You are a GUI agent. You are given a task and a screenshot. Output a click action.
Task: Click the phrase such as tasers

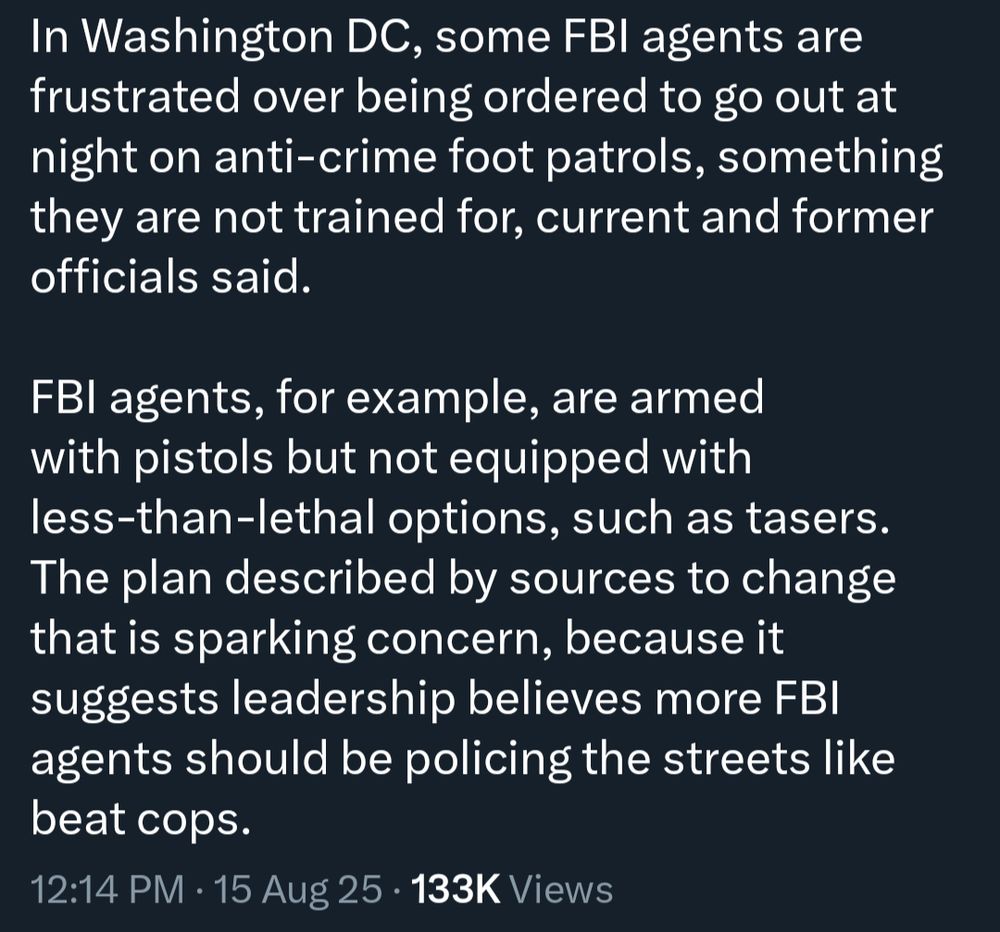pyautogui.click(x=730, y=517)
